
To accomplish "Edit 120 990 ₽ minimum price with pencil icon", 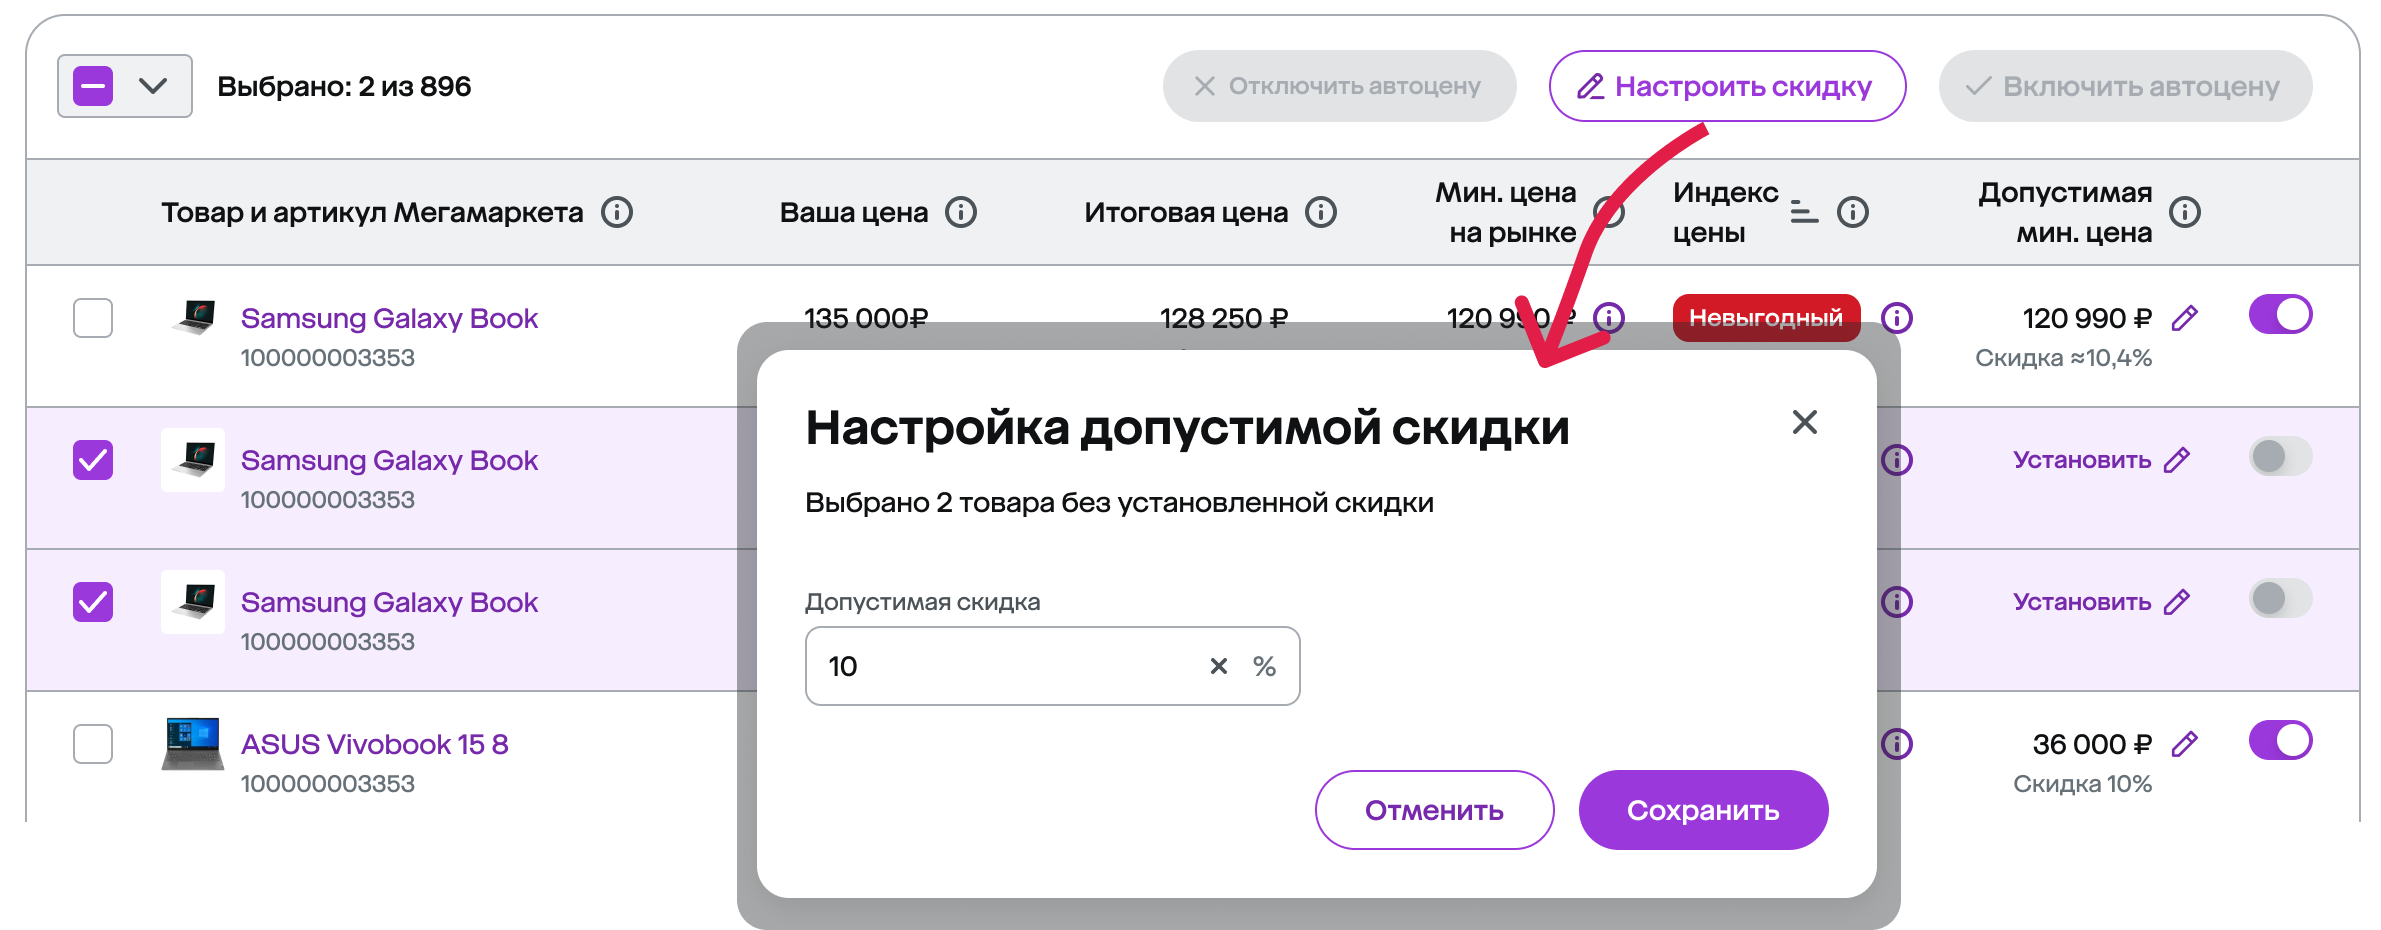I will [x=2185, y=318].
